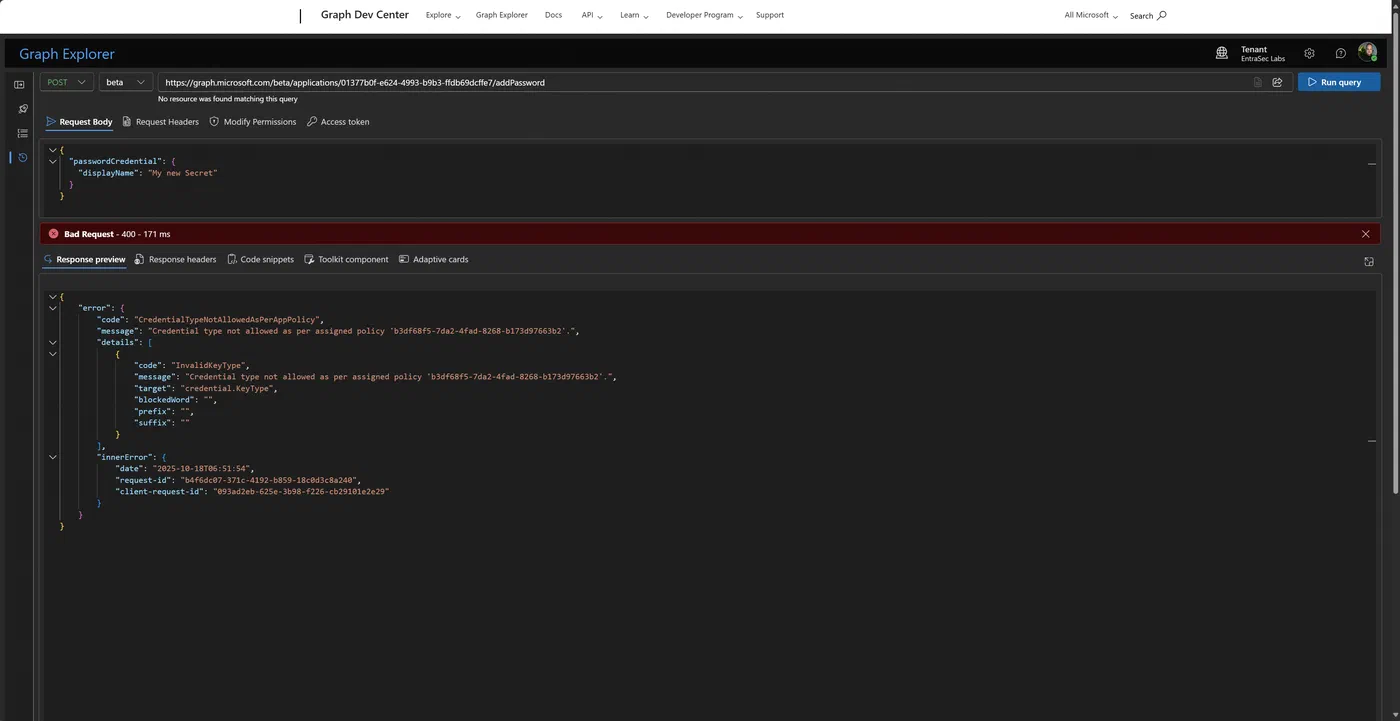This screenshot has height=721, width=1400.
Task: Click the documentation page icon in URL bar
Action: pyautogui.click(x=1257, y=82)
